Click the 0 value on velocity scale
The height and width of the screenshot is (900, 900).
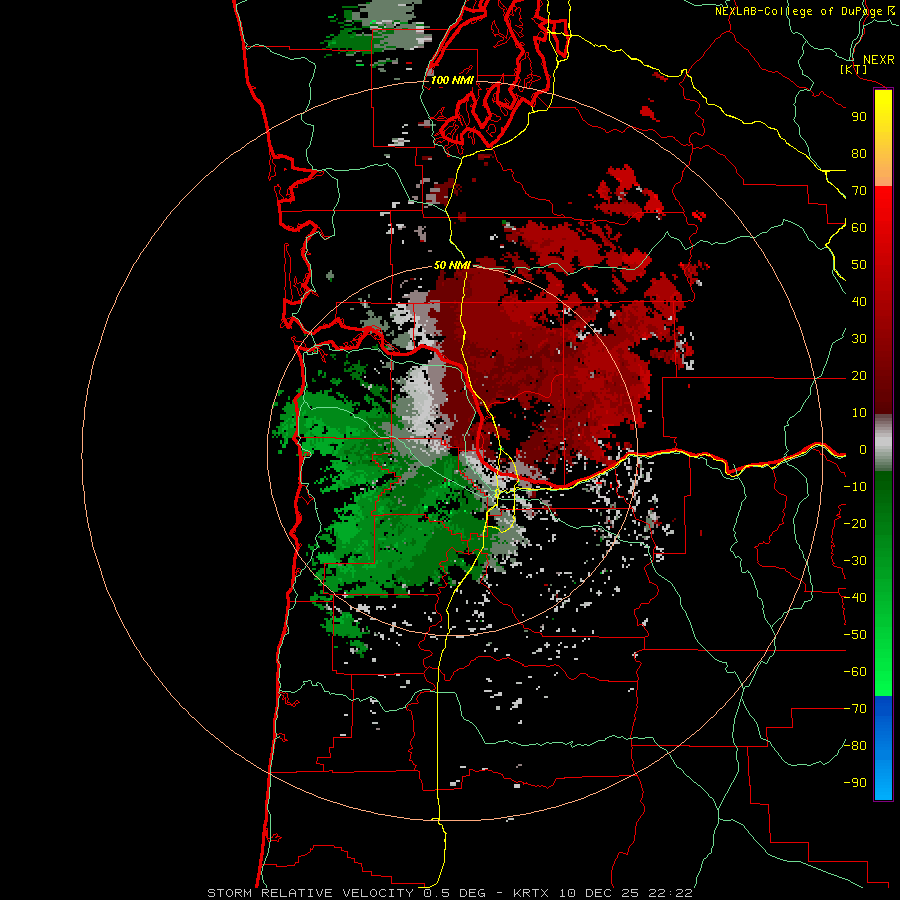(x=863, y=450)
